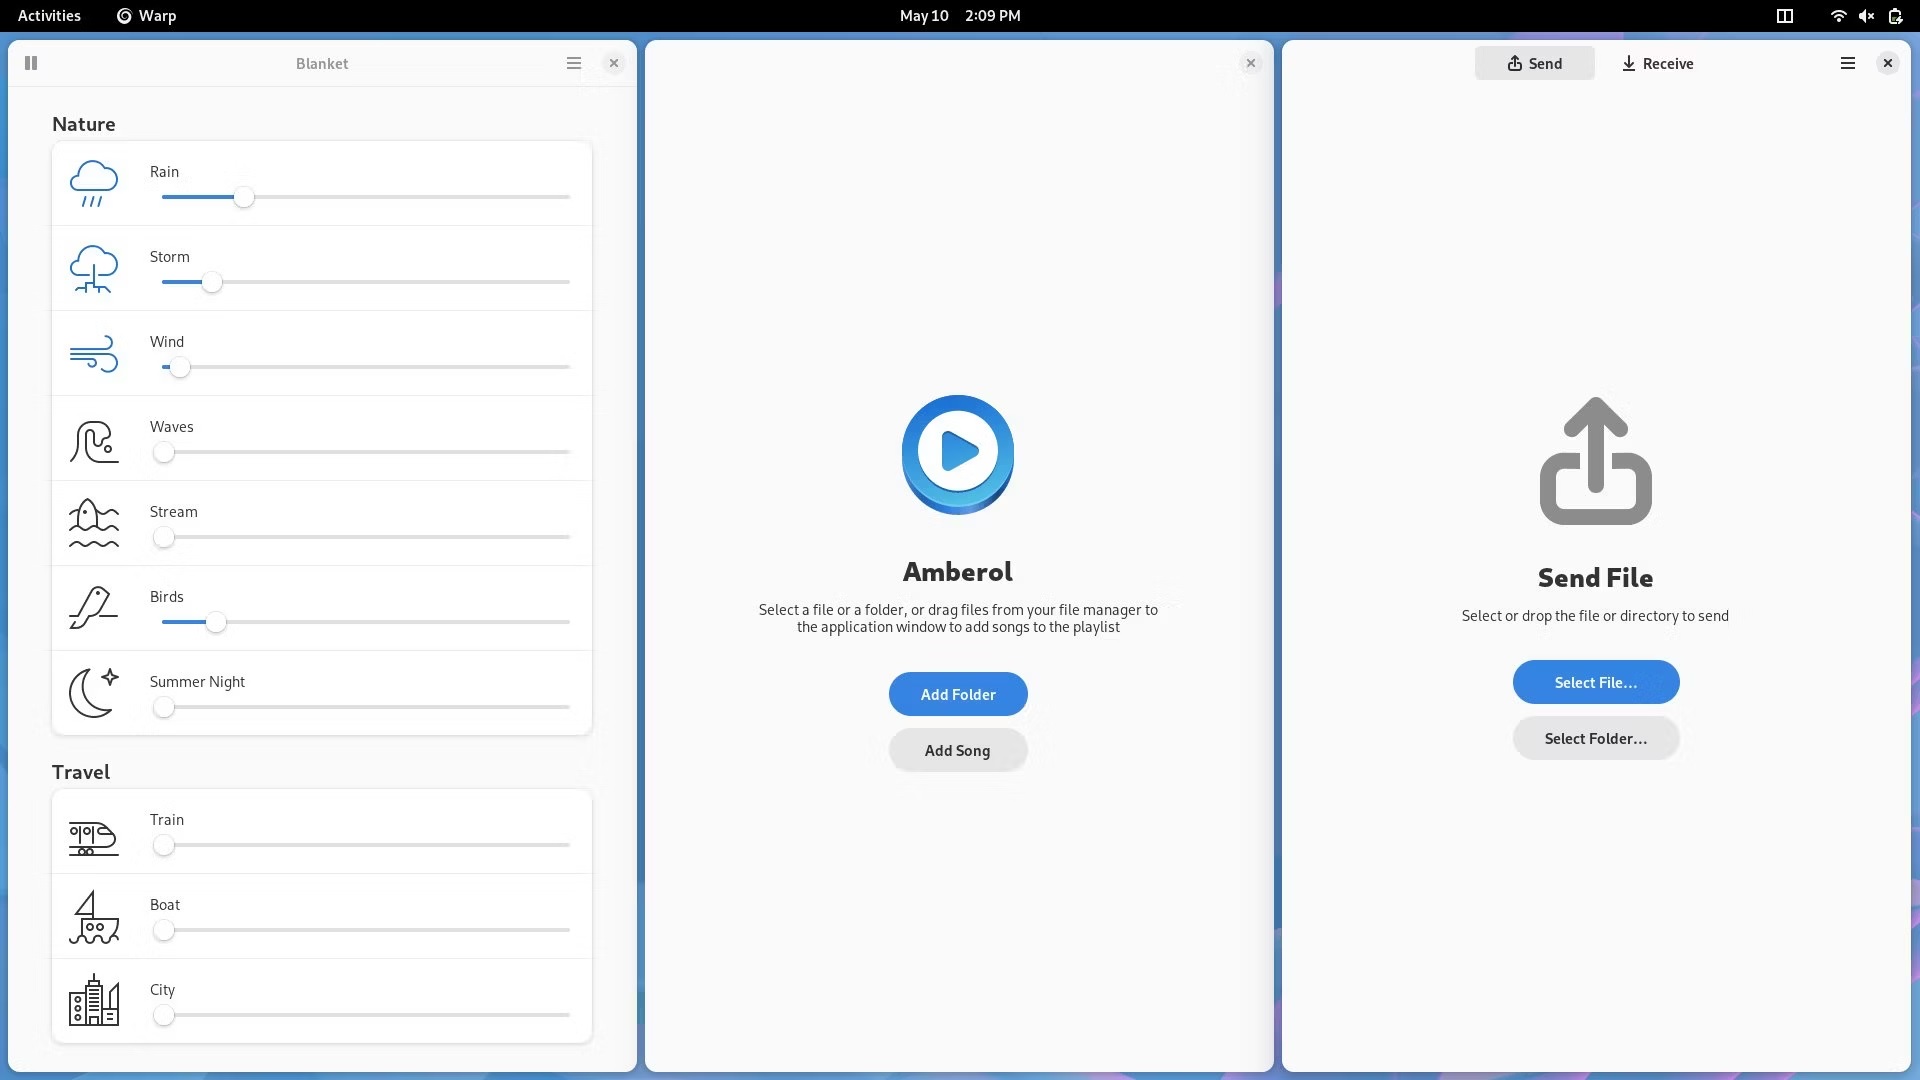
Task: Open the Activities overview
Action: point(49,15)
